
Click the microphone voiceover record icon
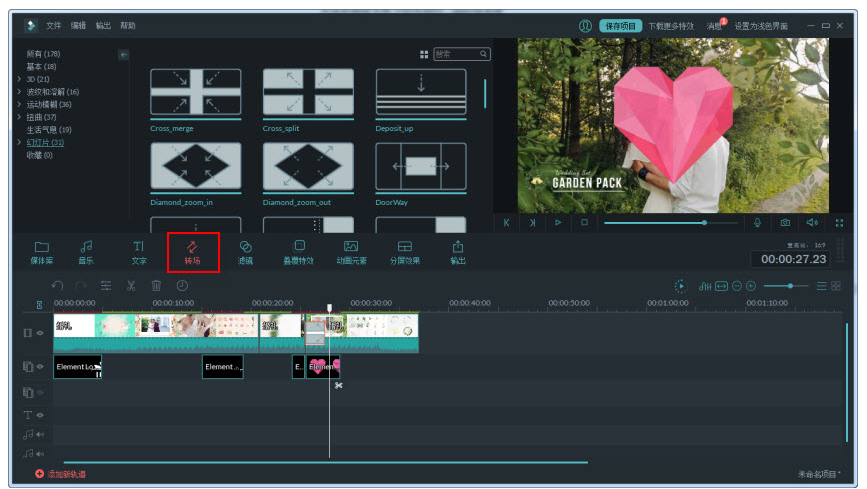(x=757, y=223)
